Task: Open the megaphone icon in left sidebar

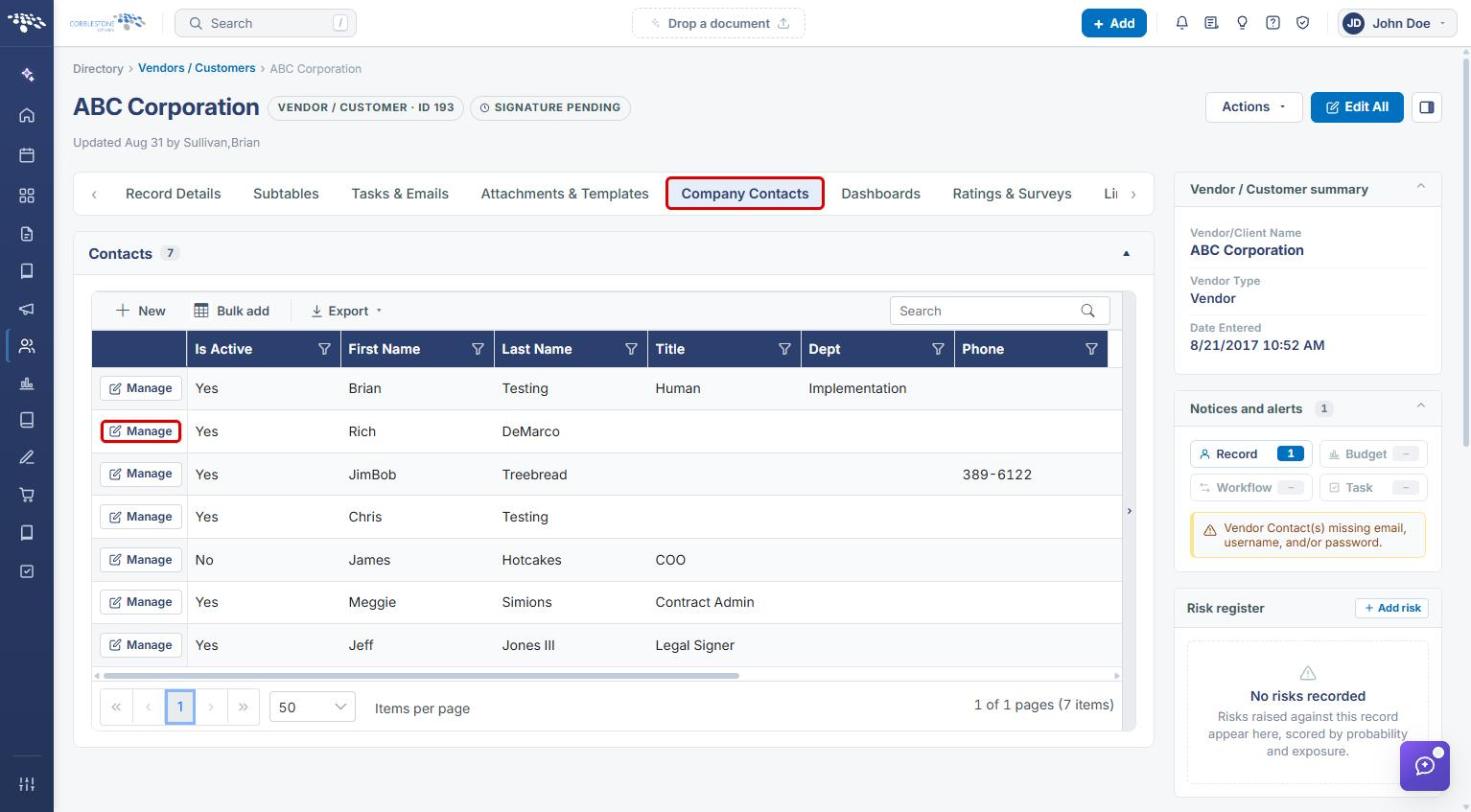Action: 27,309
